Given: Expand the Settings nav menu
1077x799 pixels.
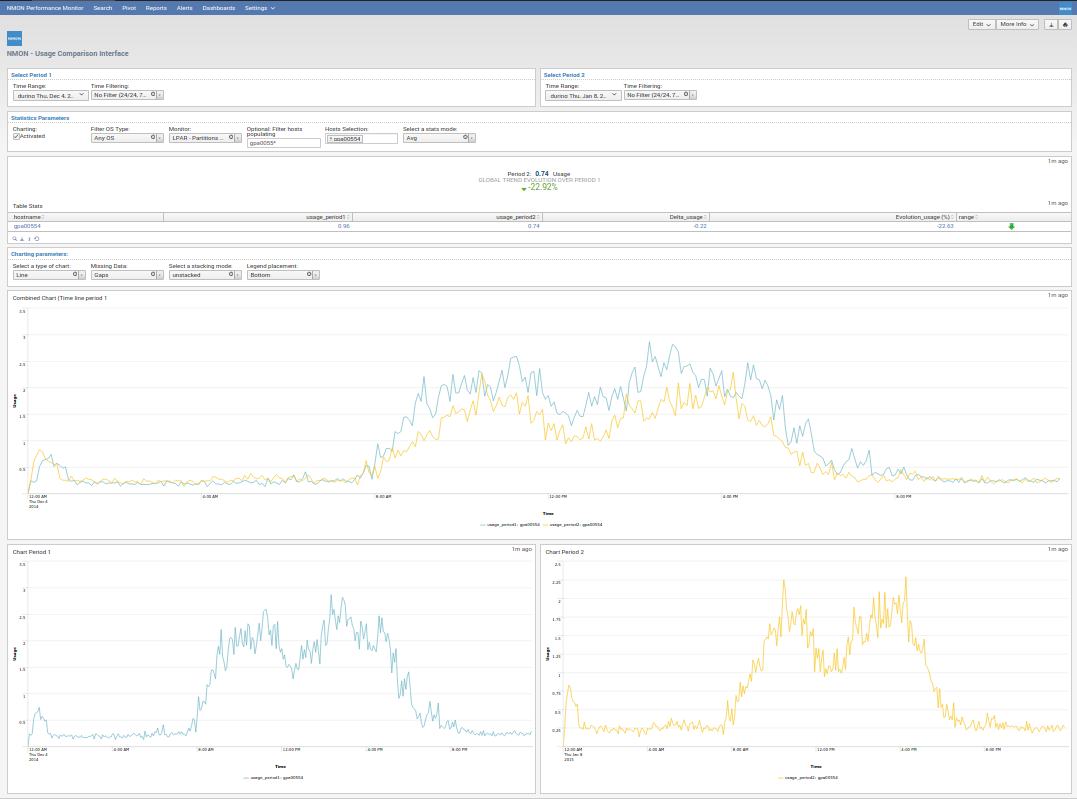Looking at the screenshot, I should click(x=260, y=8).
